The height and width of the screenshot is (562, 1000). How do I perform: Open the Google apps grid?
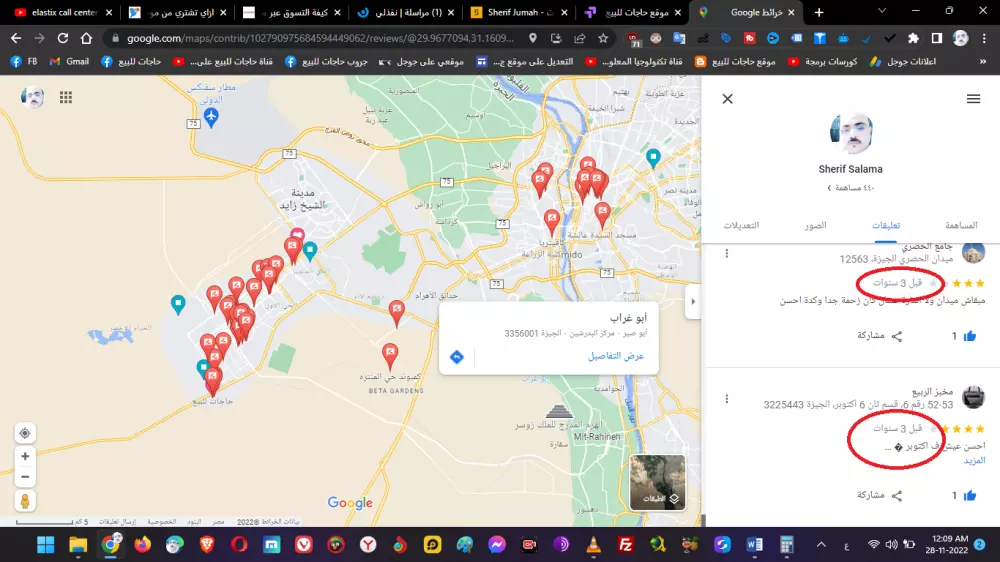66,97
